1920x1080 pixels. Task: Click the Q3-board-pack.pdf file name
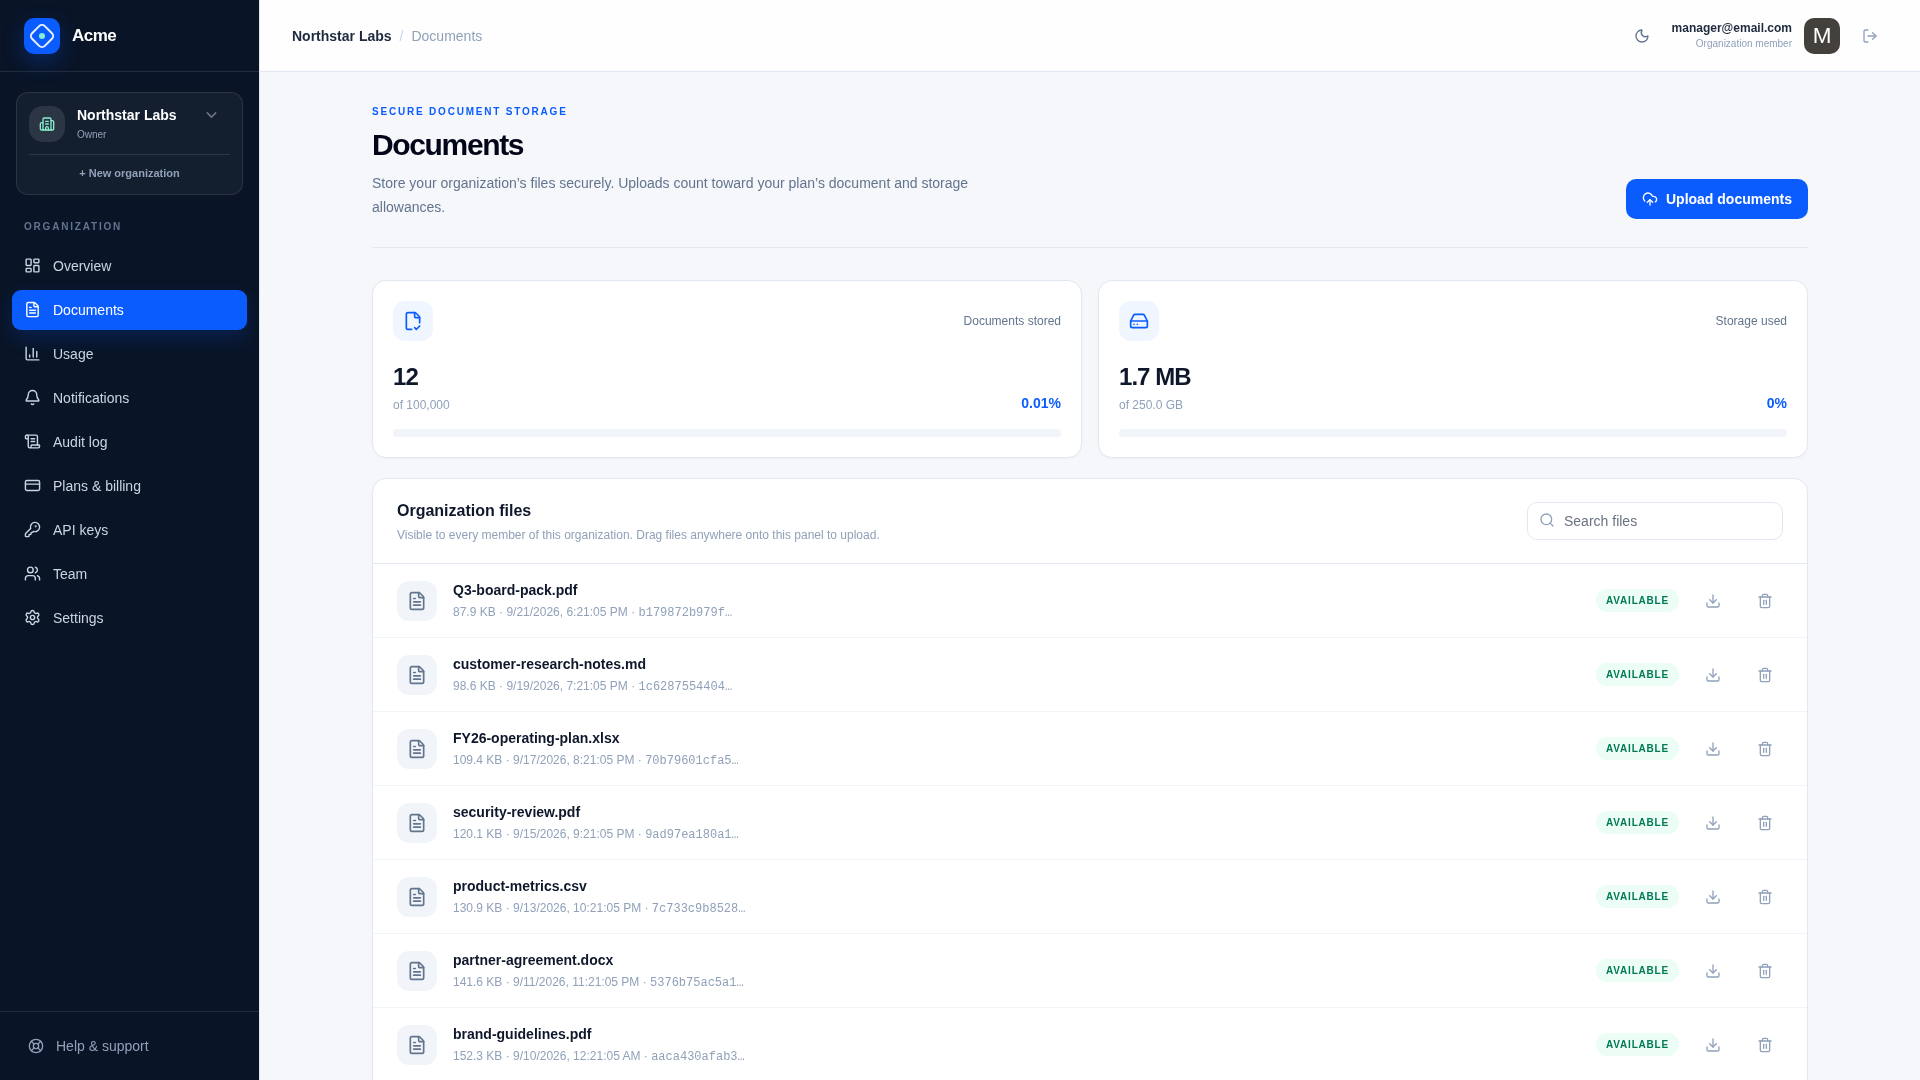[x=515, y=590]
